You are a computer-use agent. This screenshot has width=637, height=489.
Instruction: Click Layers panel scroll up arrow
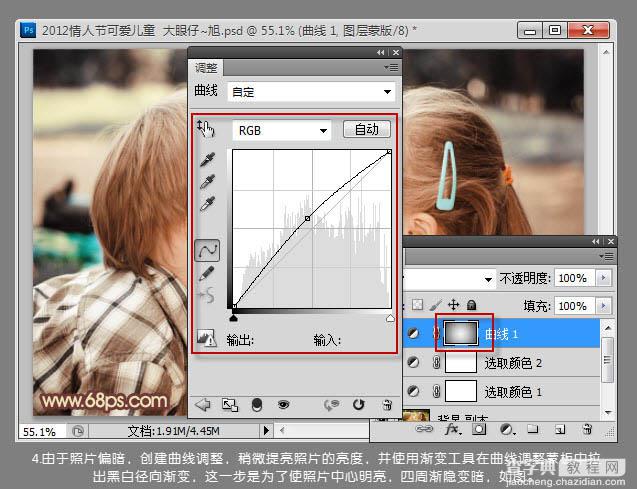(x=607, y=327)
